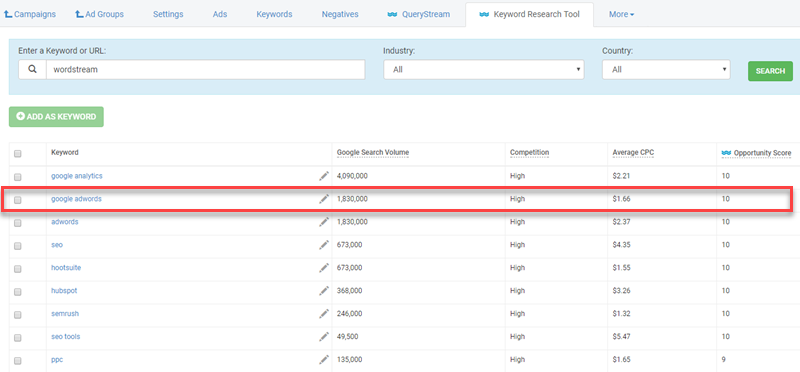Tick the select-all checkbox in table header

pyautogui.click(x=18, y=154)
